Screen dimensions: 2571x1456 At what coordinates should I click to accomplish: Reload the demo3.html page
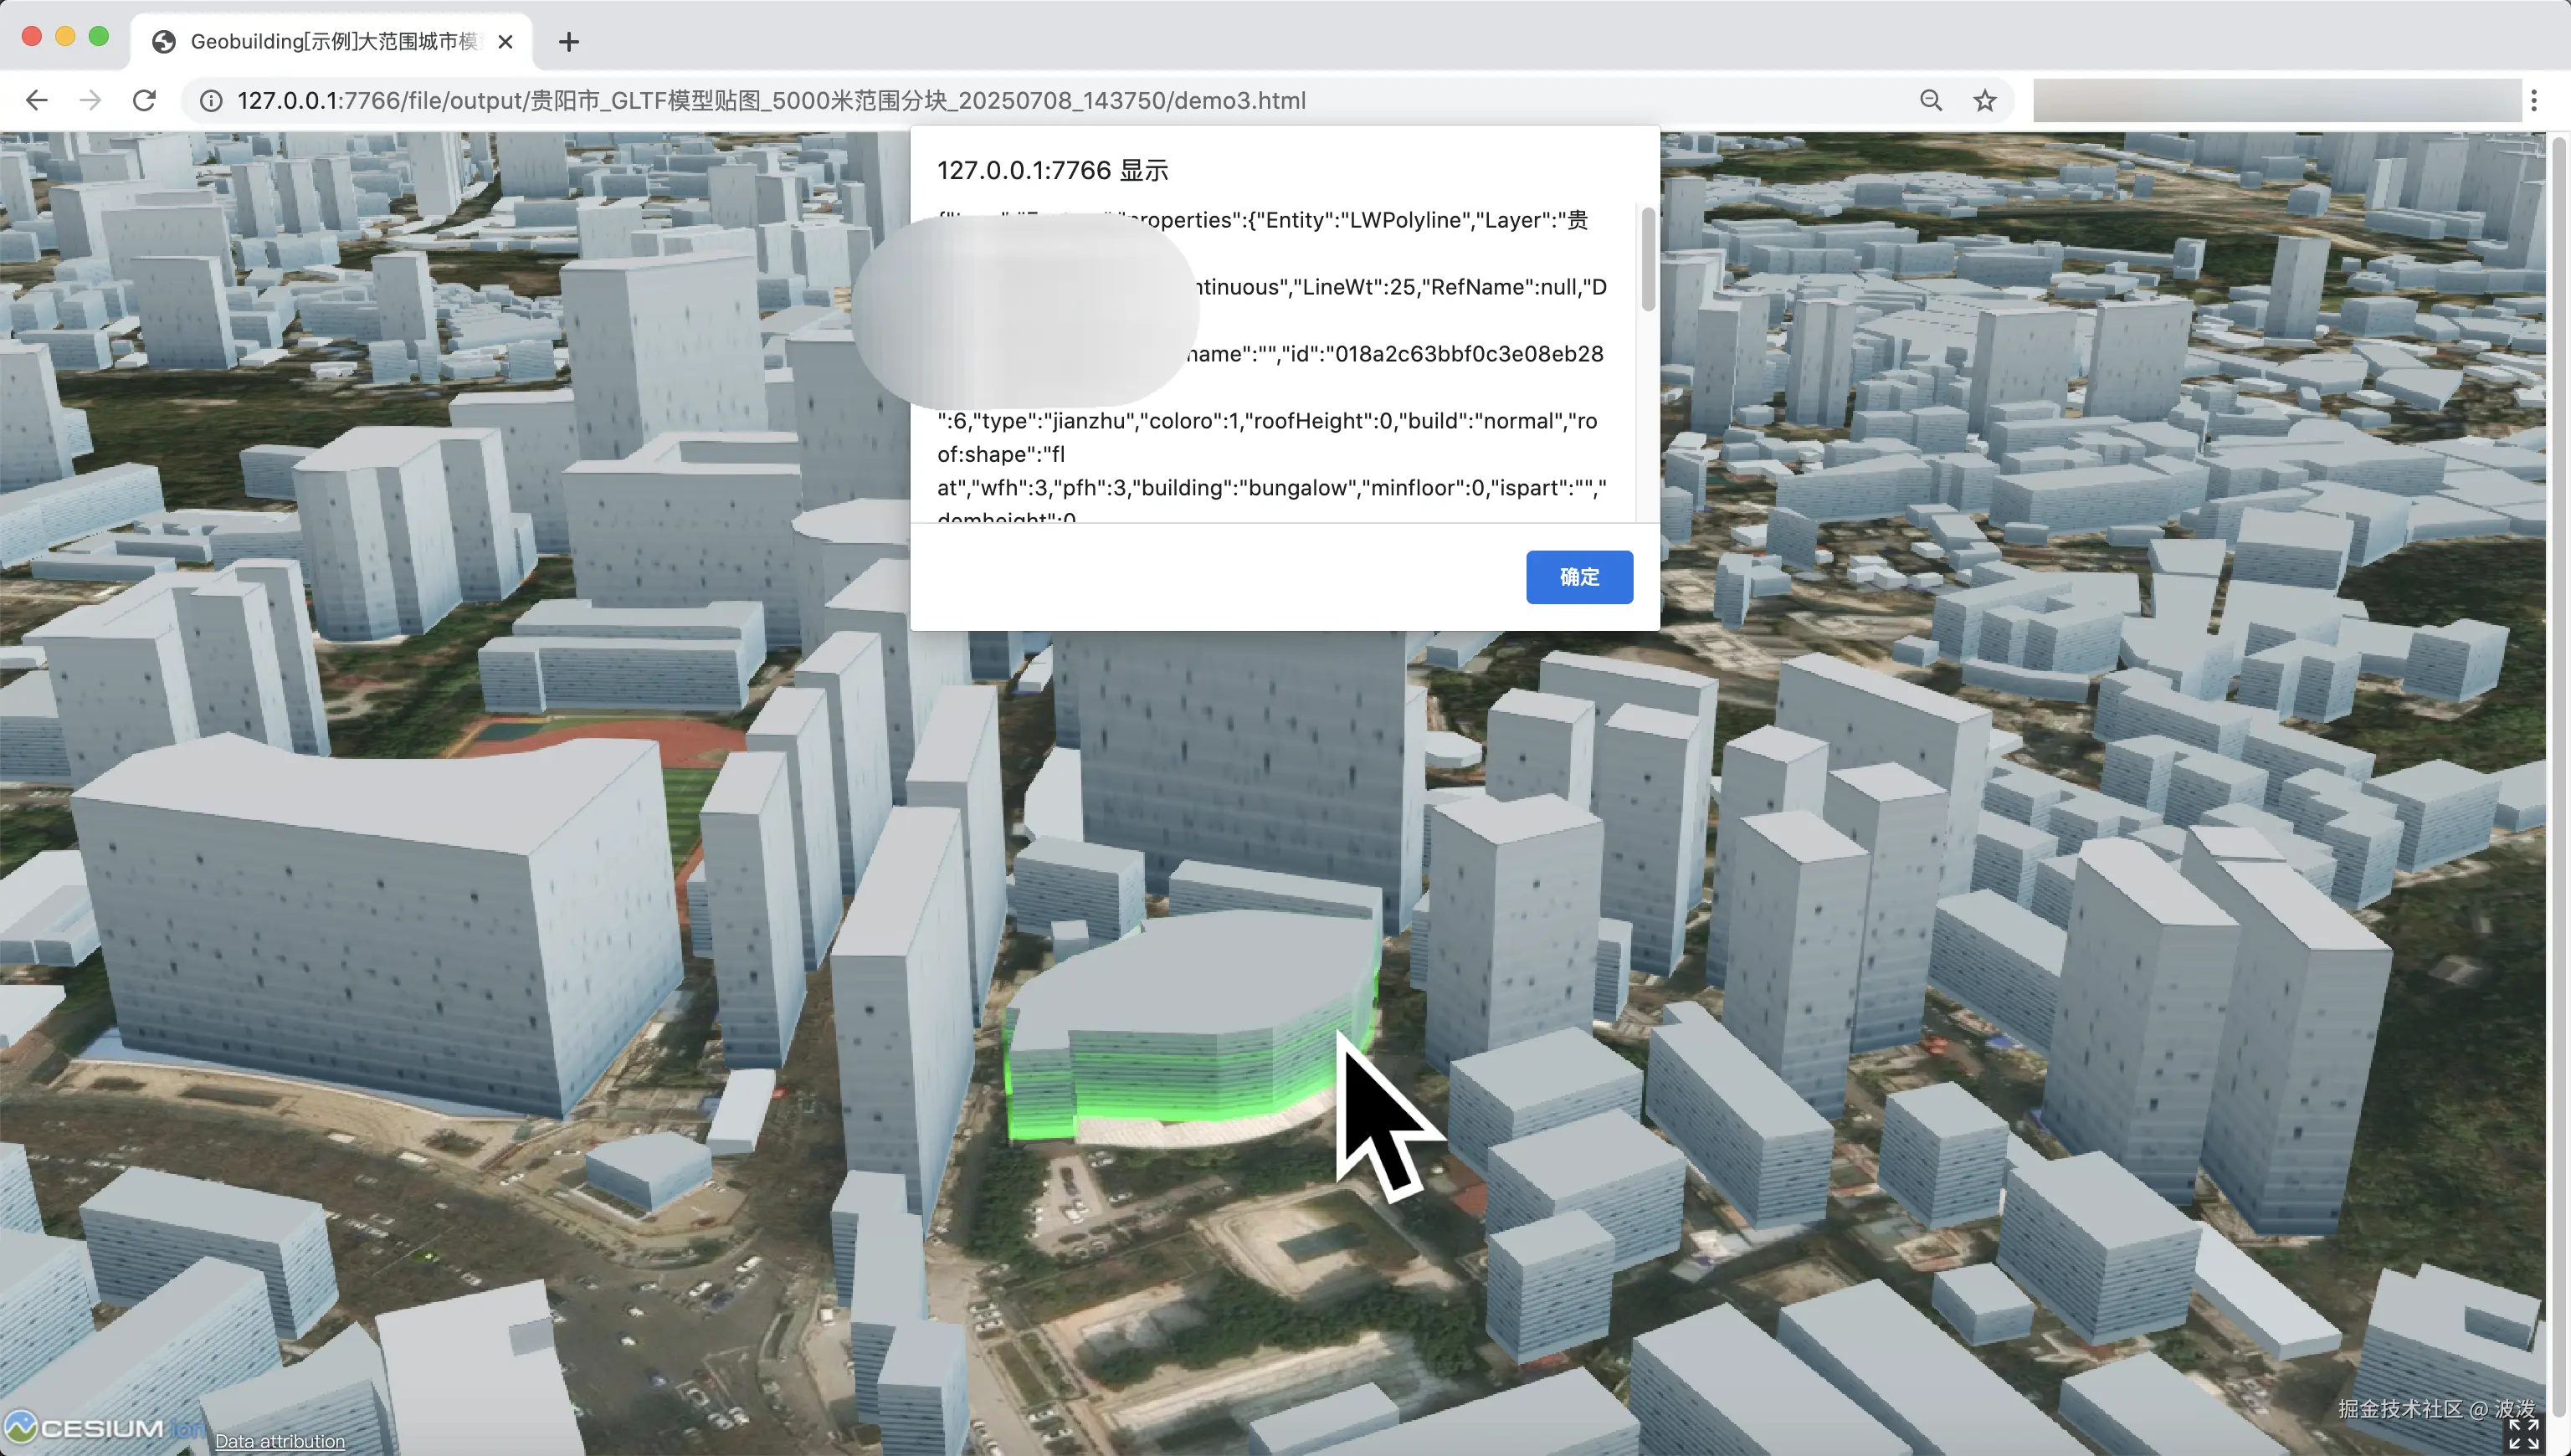[144, 100]
